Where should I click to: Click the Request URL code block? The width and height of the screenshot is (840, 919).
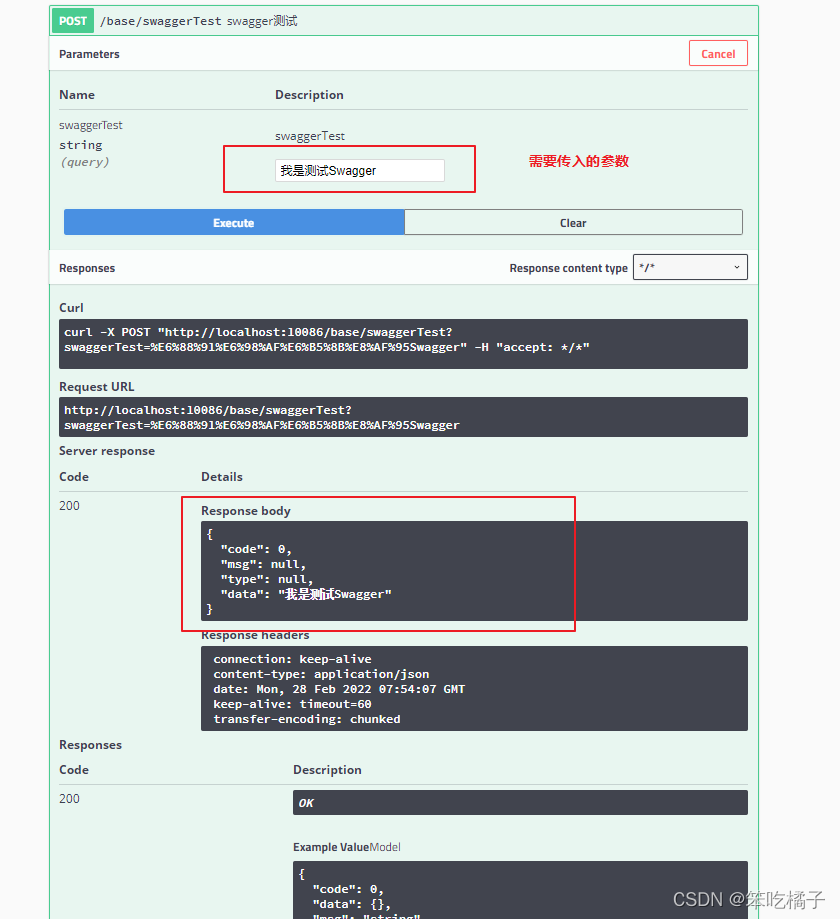[x=403, y=417]
